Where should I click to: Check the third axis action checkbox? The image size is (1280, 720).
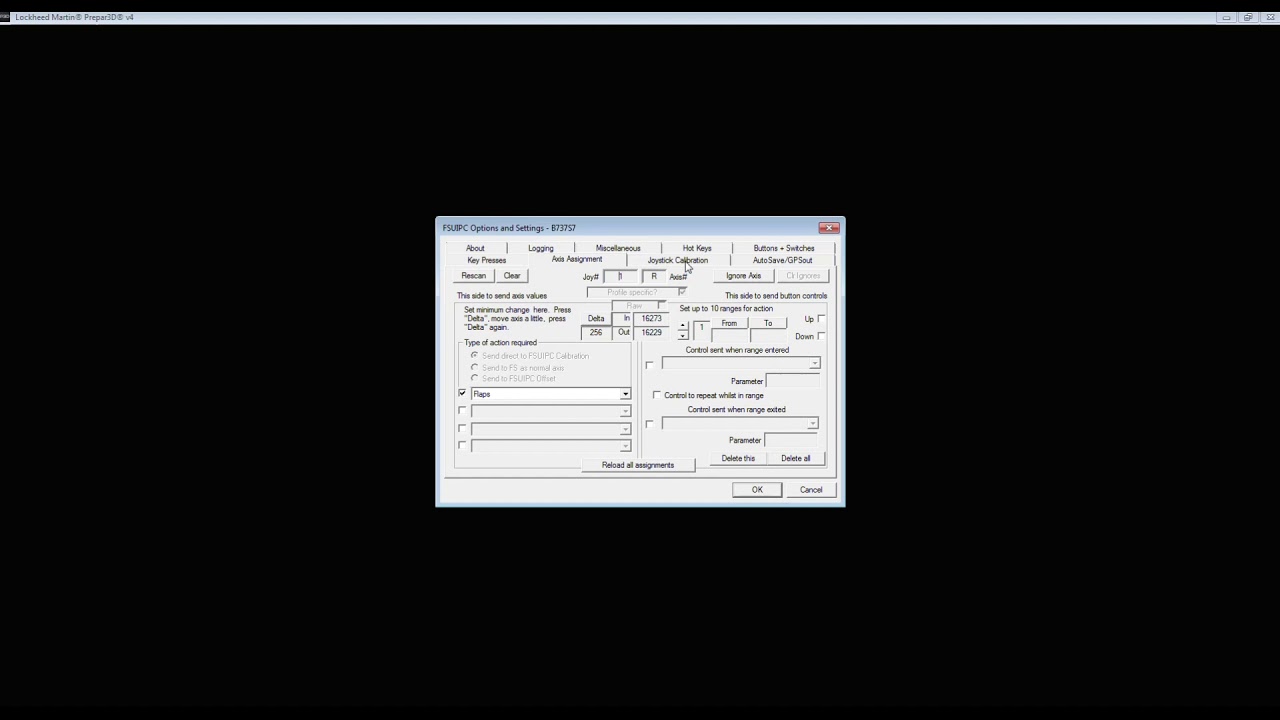click(x=462, y=428)
